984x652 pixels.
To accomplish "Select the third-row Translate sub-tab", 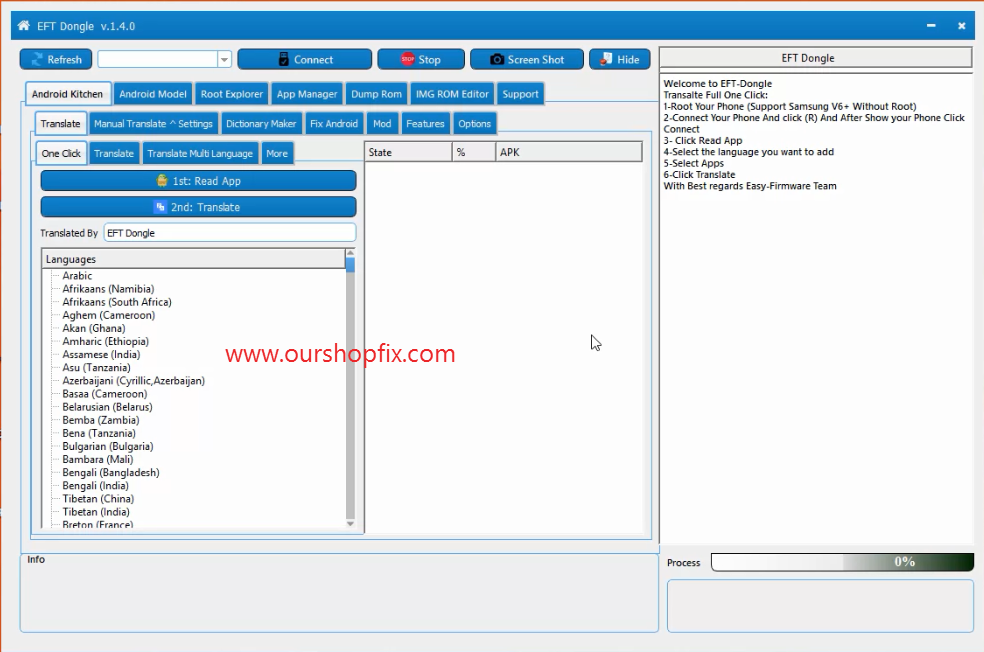I will coord(114,153).
